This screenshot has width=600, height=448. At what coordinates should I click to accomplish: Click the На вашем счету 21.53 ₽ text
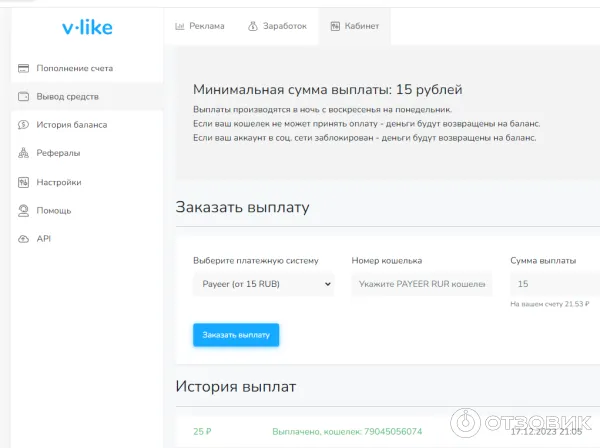[550, 304]
